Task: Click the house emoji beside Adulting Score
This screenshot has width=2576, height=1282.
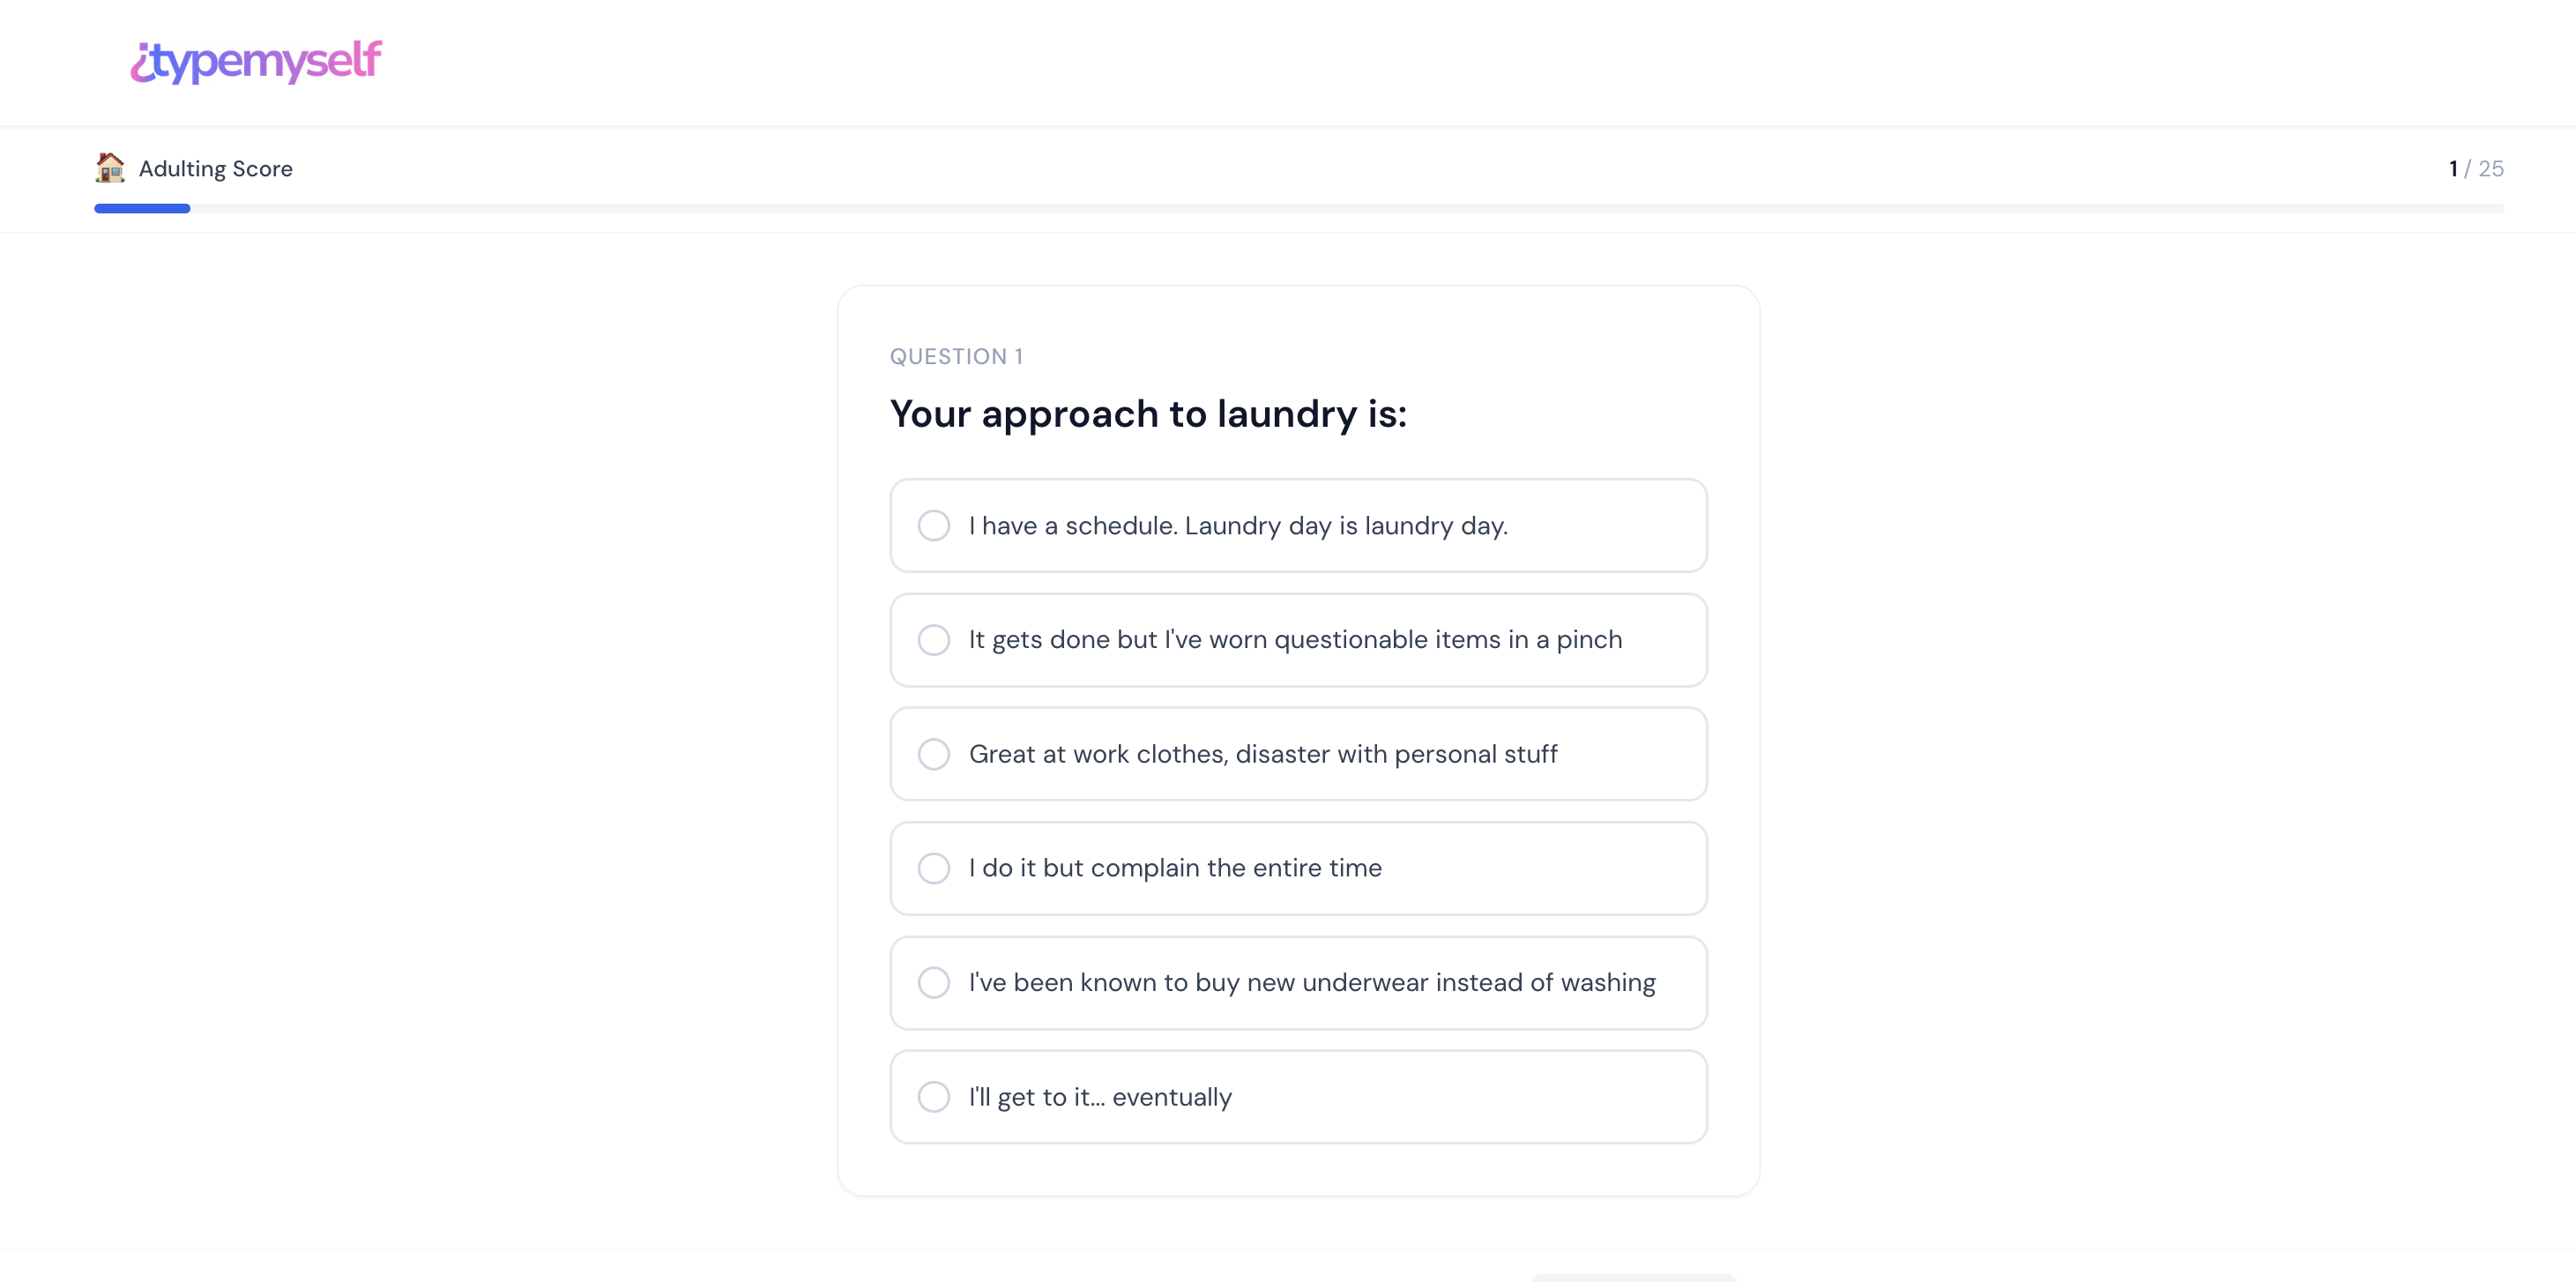Action: pos(110,168)
